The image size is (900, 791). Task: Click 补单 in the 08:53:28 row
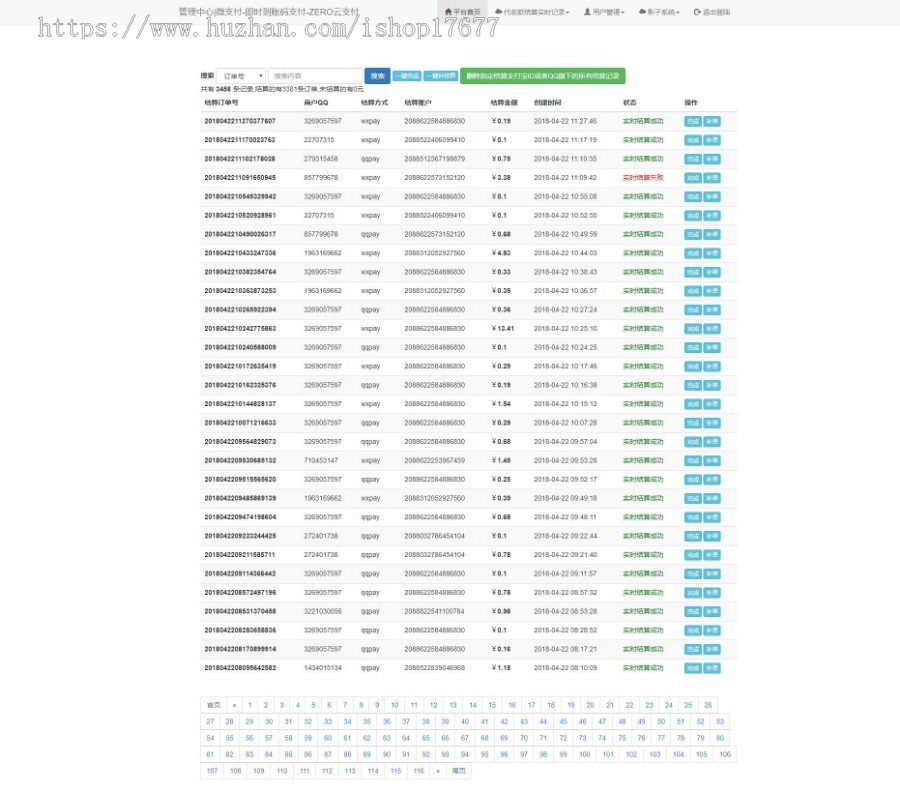[712, 611]
